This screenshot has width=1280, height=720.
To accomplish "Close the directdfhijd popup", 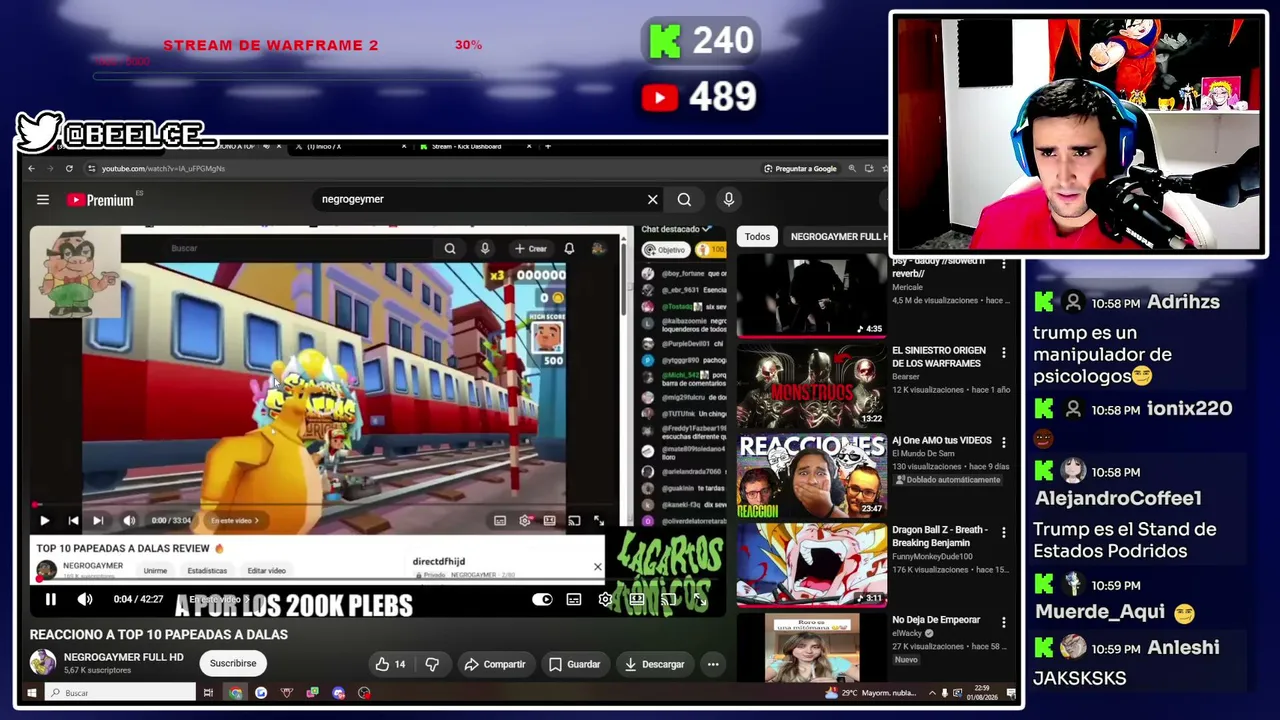I will click(x=598, y=567).
